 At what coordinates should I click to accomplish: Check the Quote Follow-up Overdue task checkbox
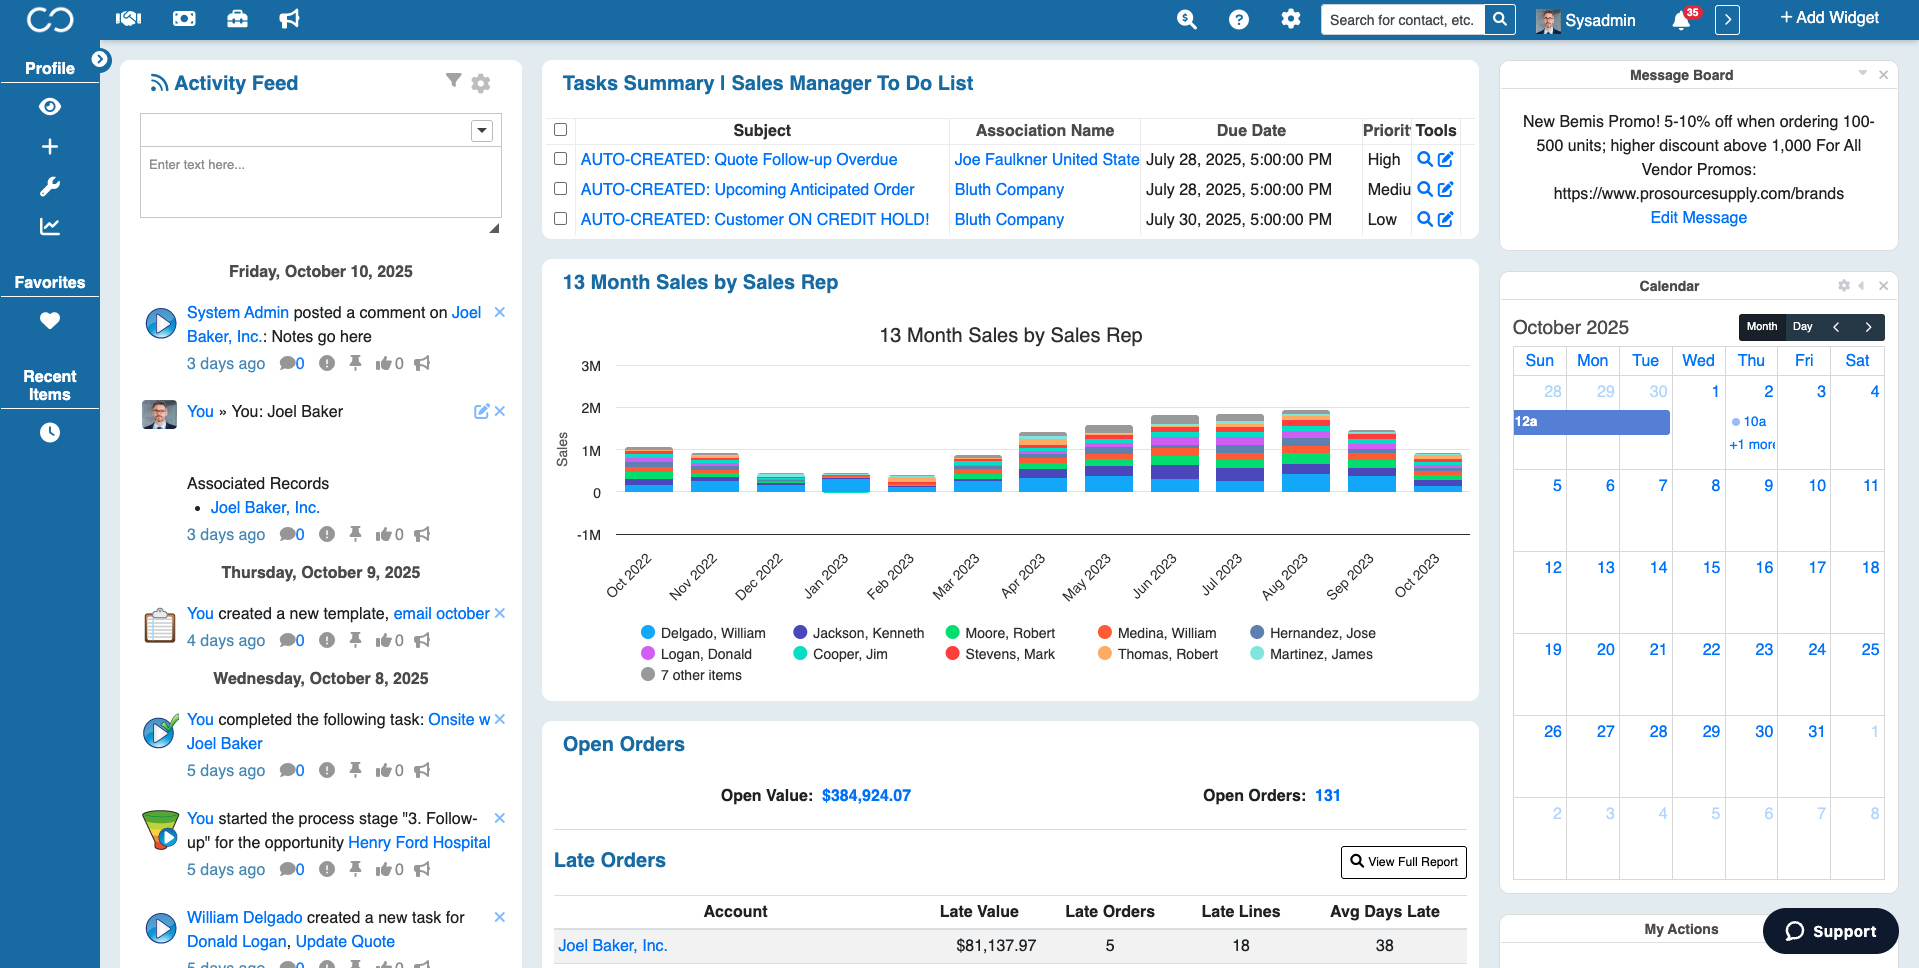pyautogui.click(x=561, y=159)
